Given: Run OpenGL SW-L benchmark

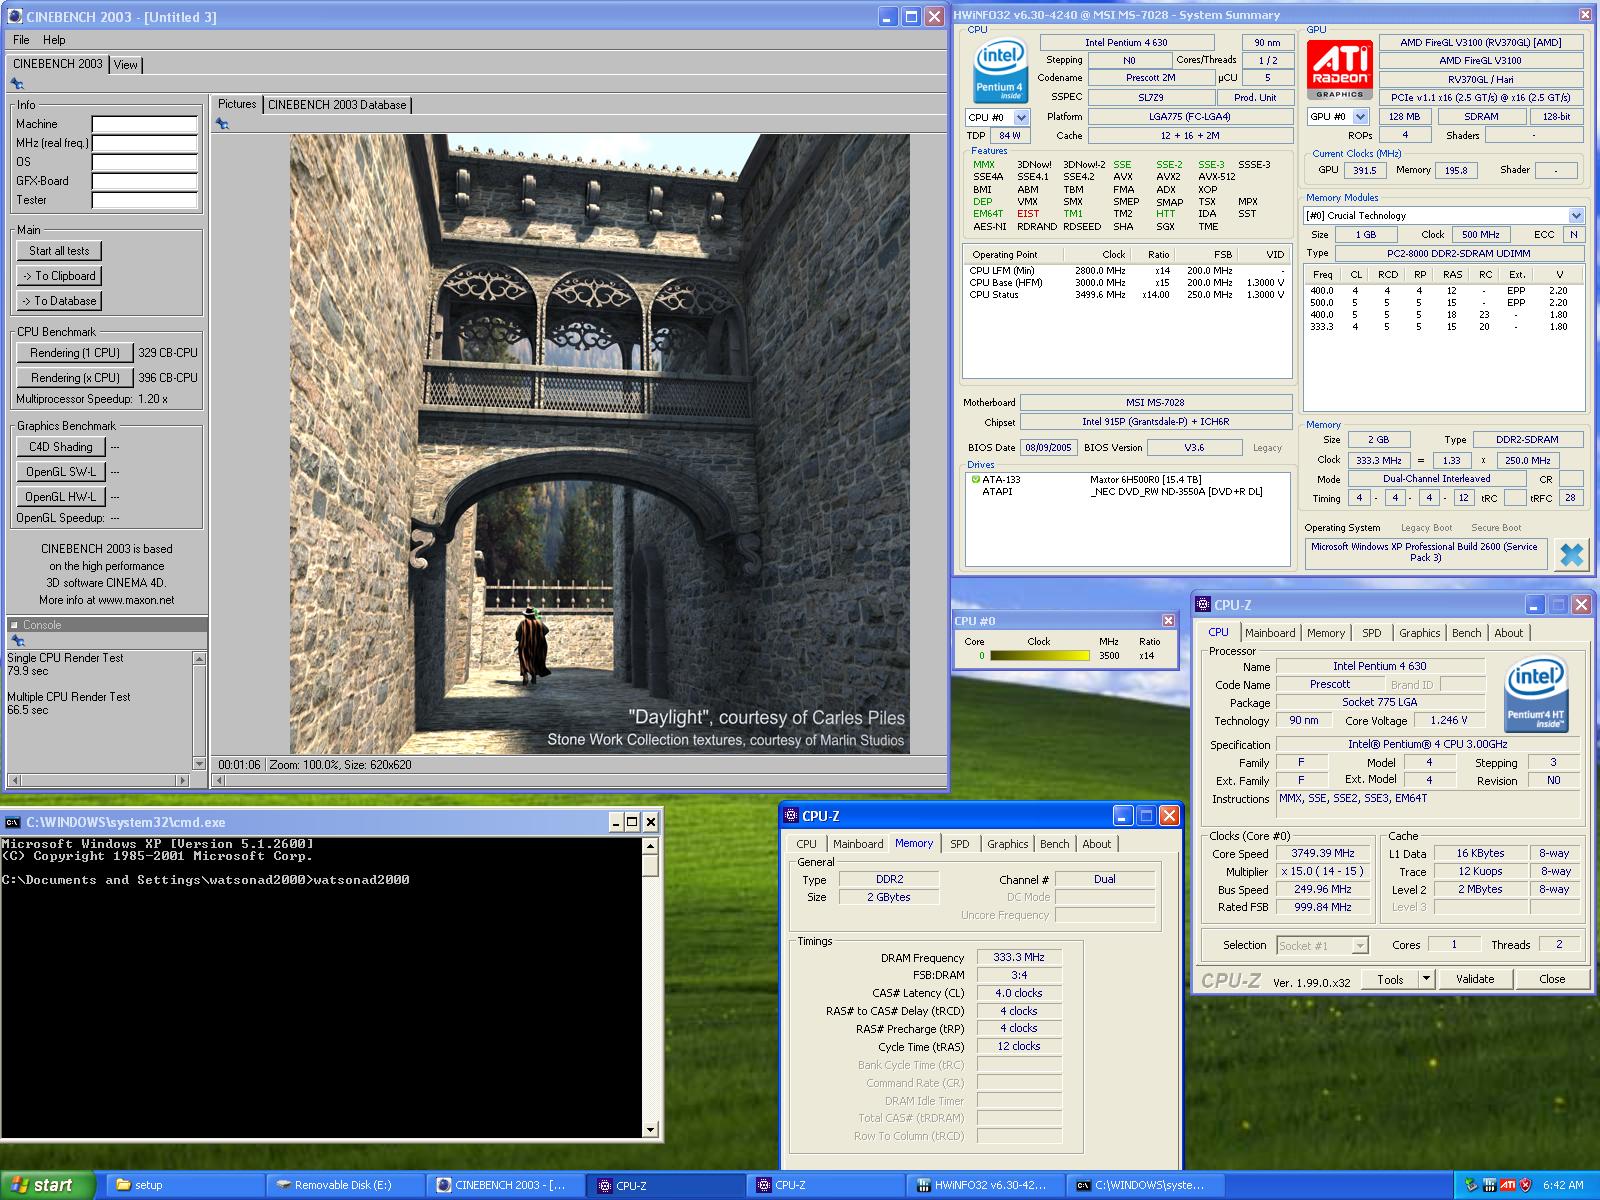Looking at the screenshot, I should (x=61, y=472).
